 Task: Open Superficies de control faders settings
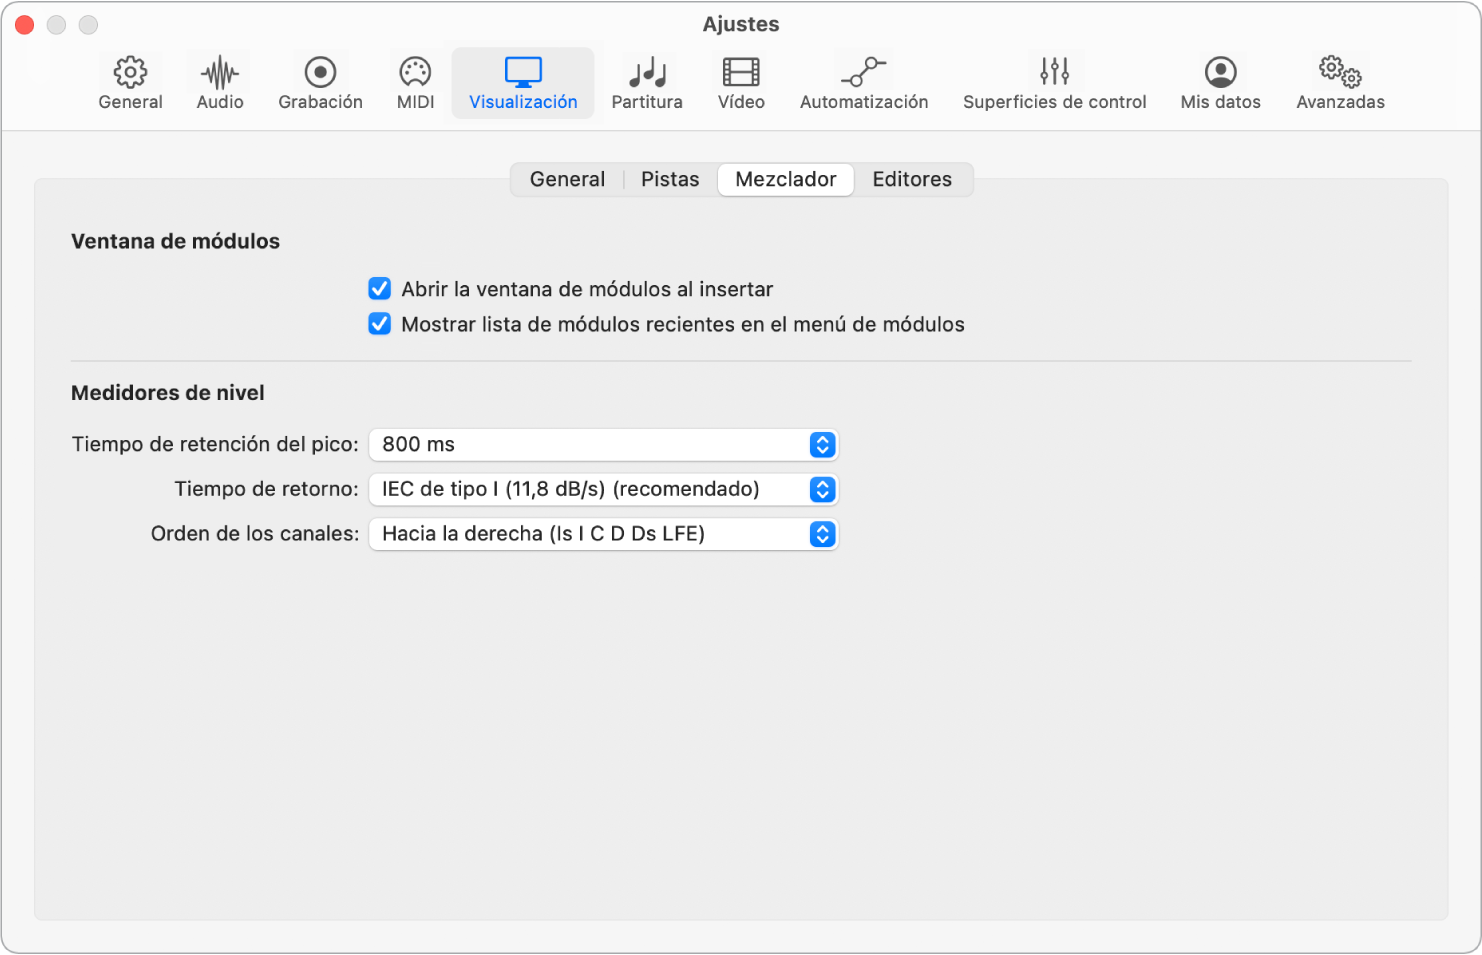click(1054, 83)
